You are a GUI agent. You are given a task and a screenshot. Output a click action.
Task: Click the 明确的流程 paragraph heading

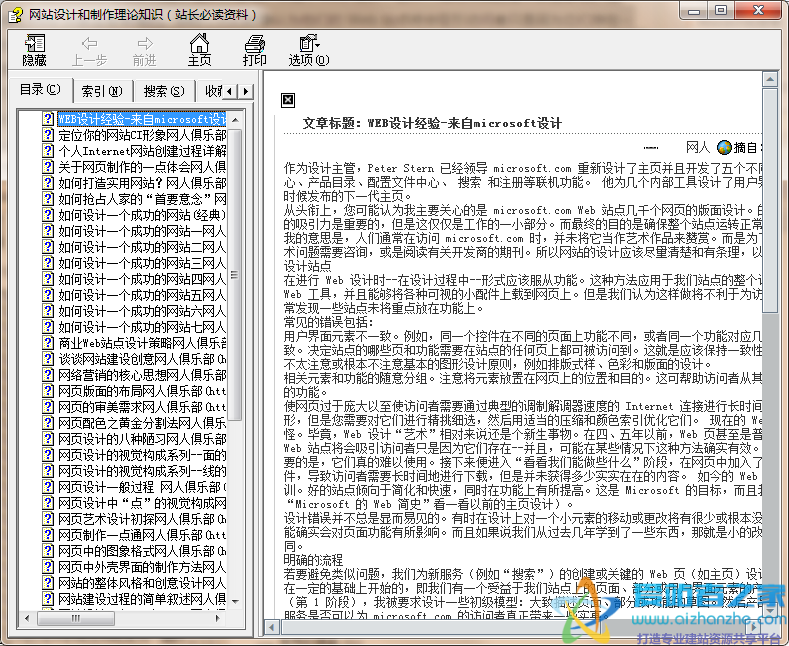click(313, 559)
